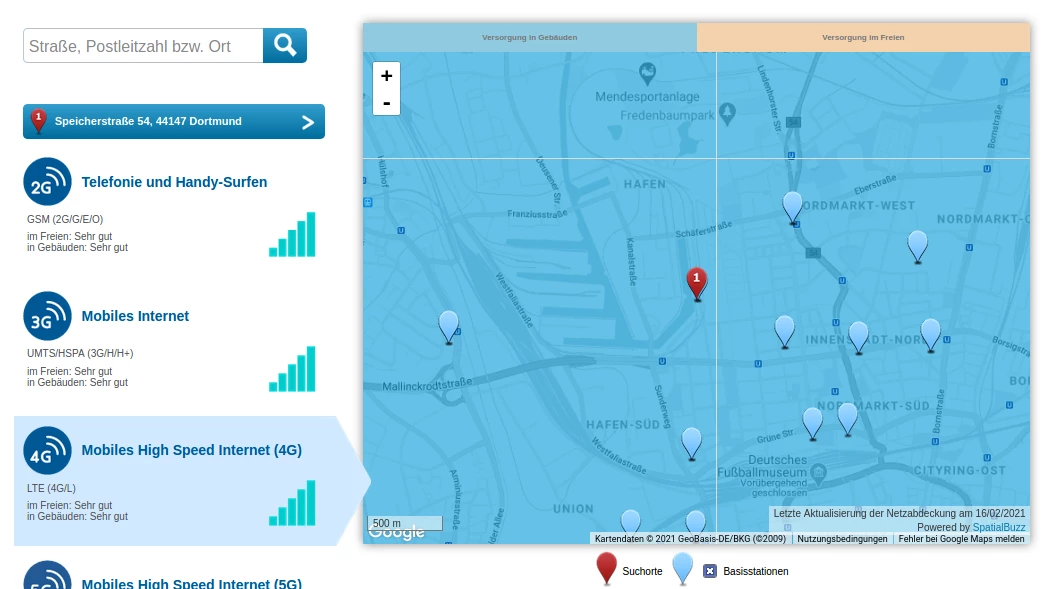Click the UMTS/HSPA (3G/H/H+) text

(x=80, y=354)
